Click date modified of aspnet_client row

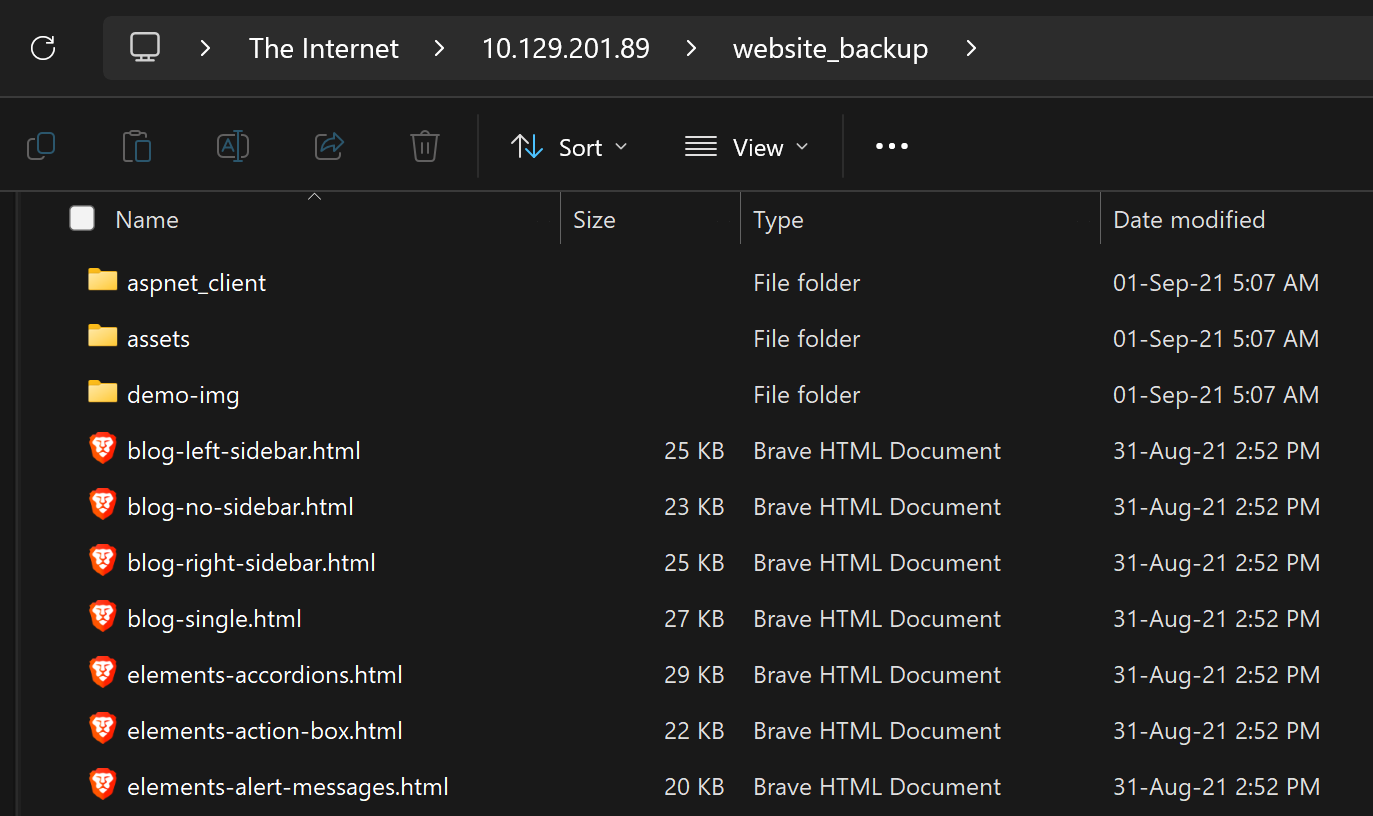[x=1216, y=283]
